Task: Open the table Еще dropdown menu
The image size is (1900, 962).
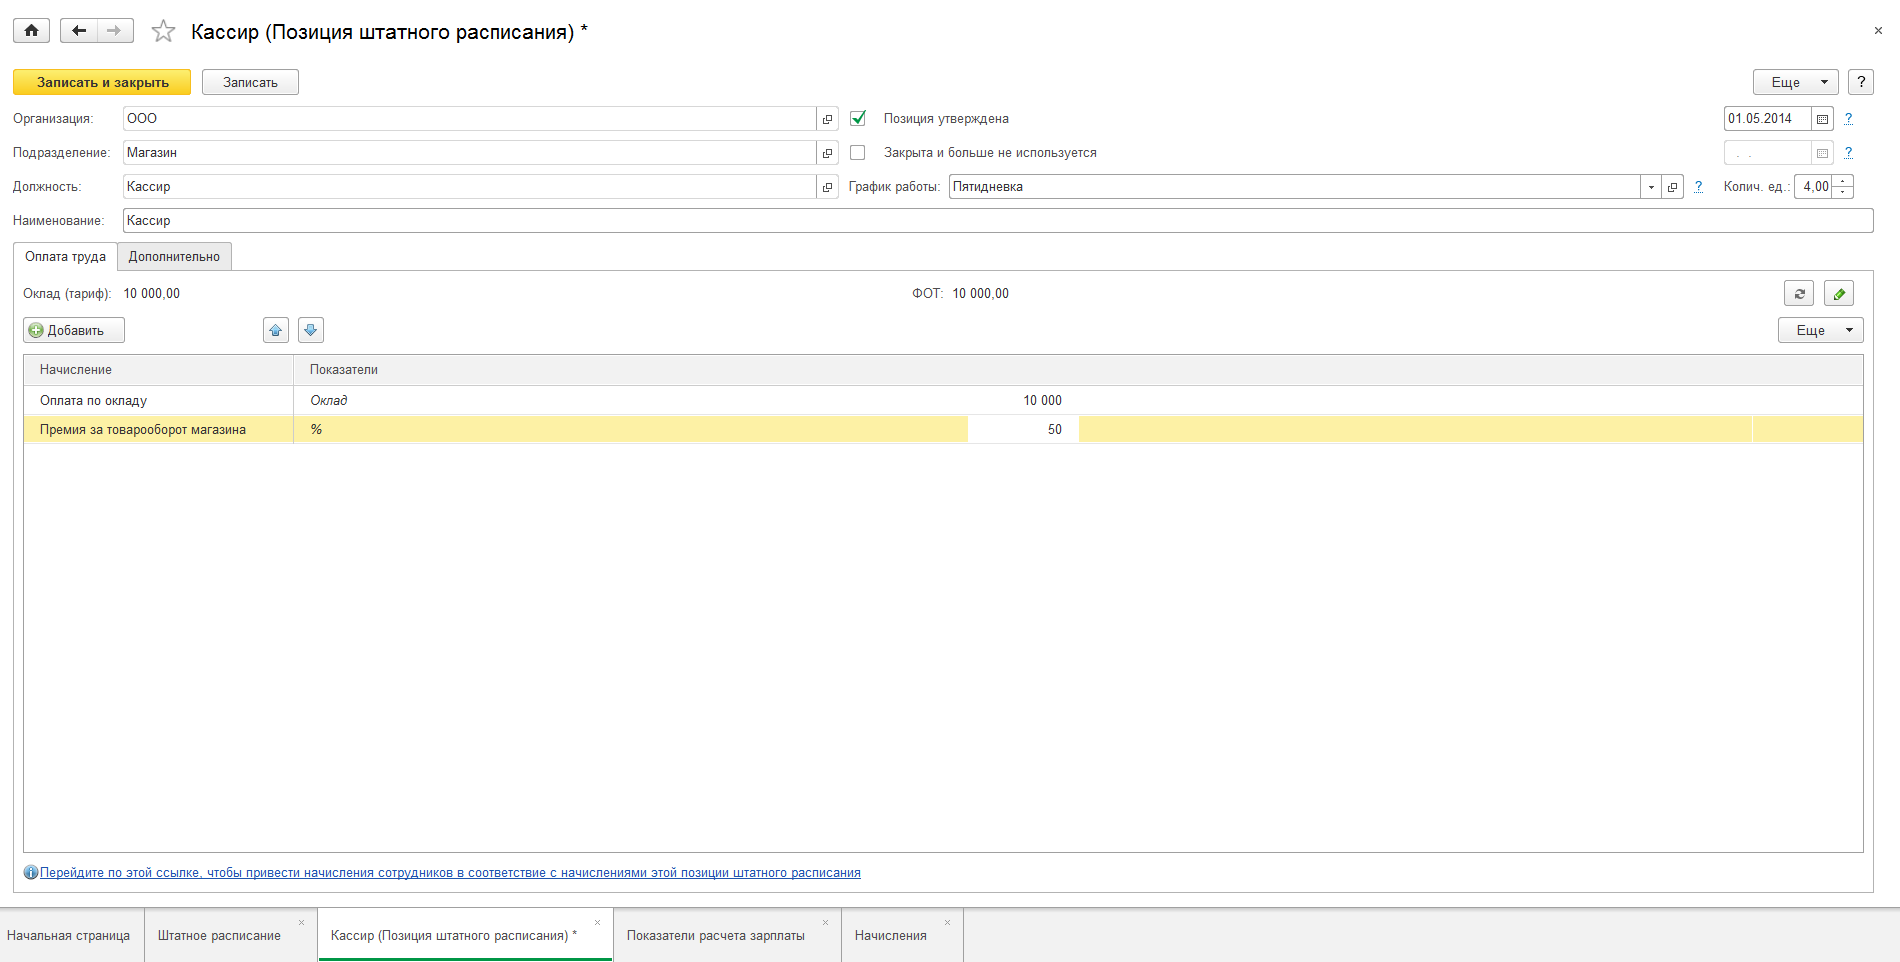Action: point(1821,330)
